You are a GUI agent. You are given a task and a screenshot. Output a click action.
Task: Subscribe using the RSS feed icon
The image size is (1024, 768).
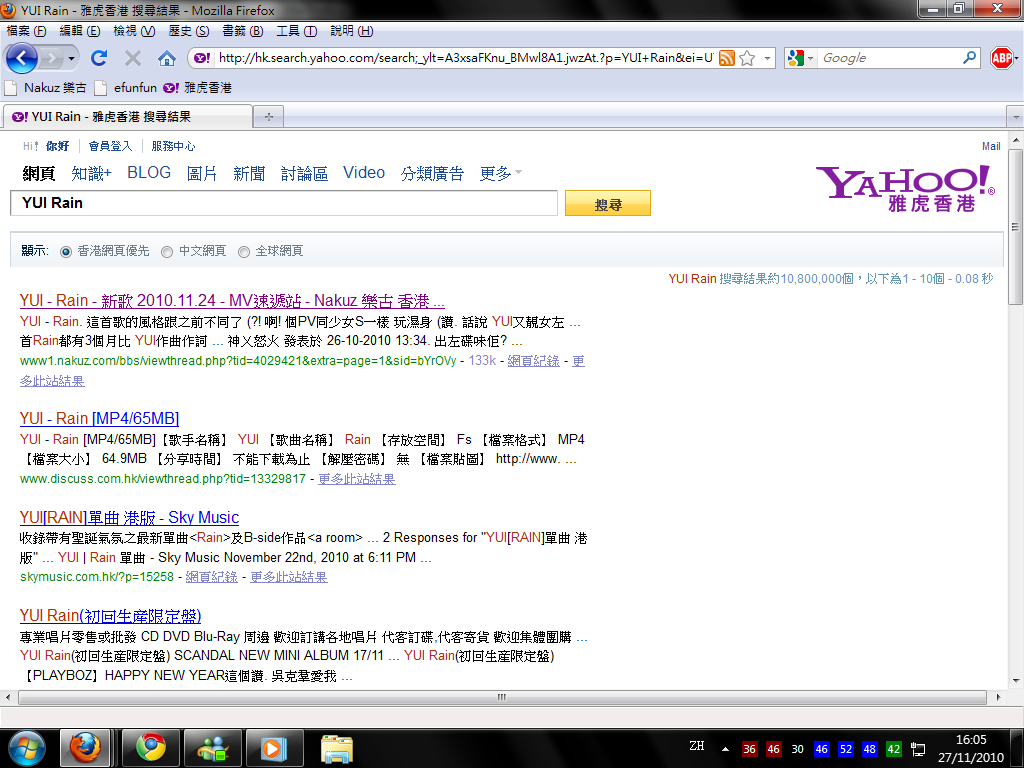click(727, 58)
